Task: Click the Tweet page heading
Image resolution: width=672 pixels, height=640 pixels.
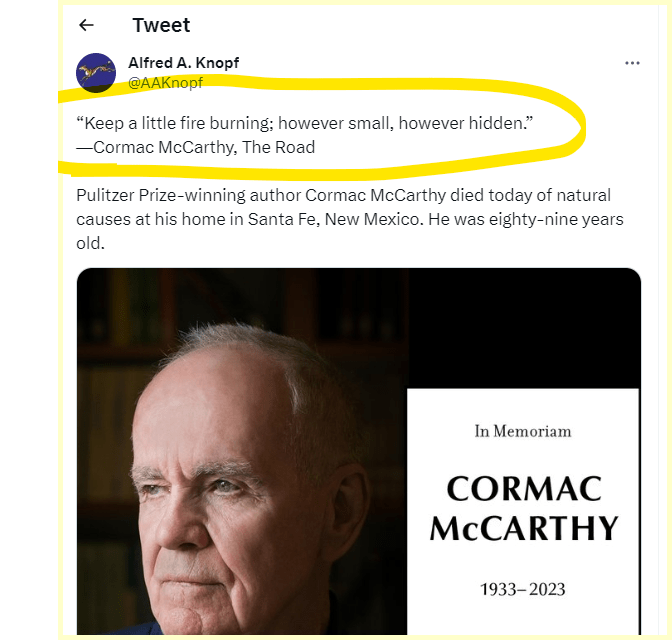Action: pyautogui.click(x=160, y=26)
